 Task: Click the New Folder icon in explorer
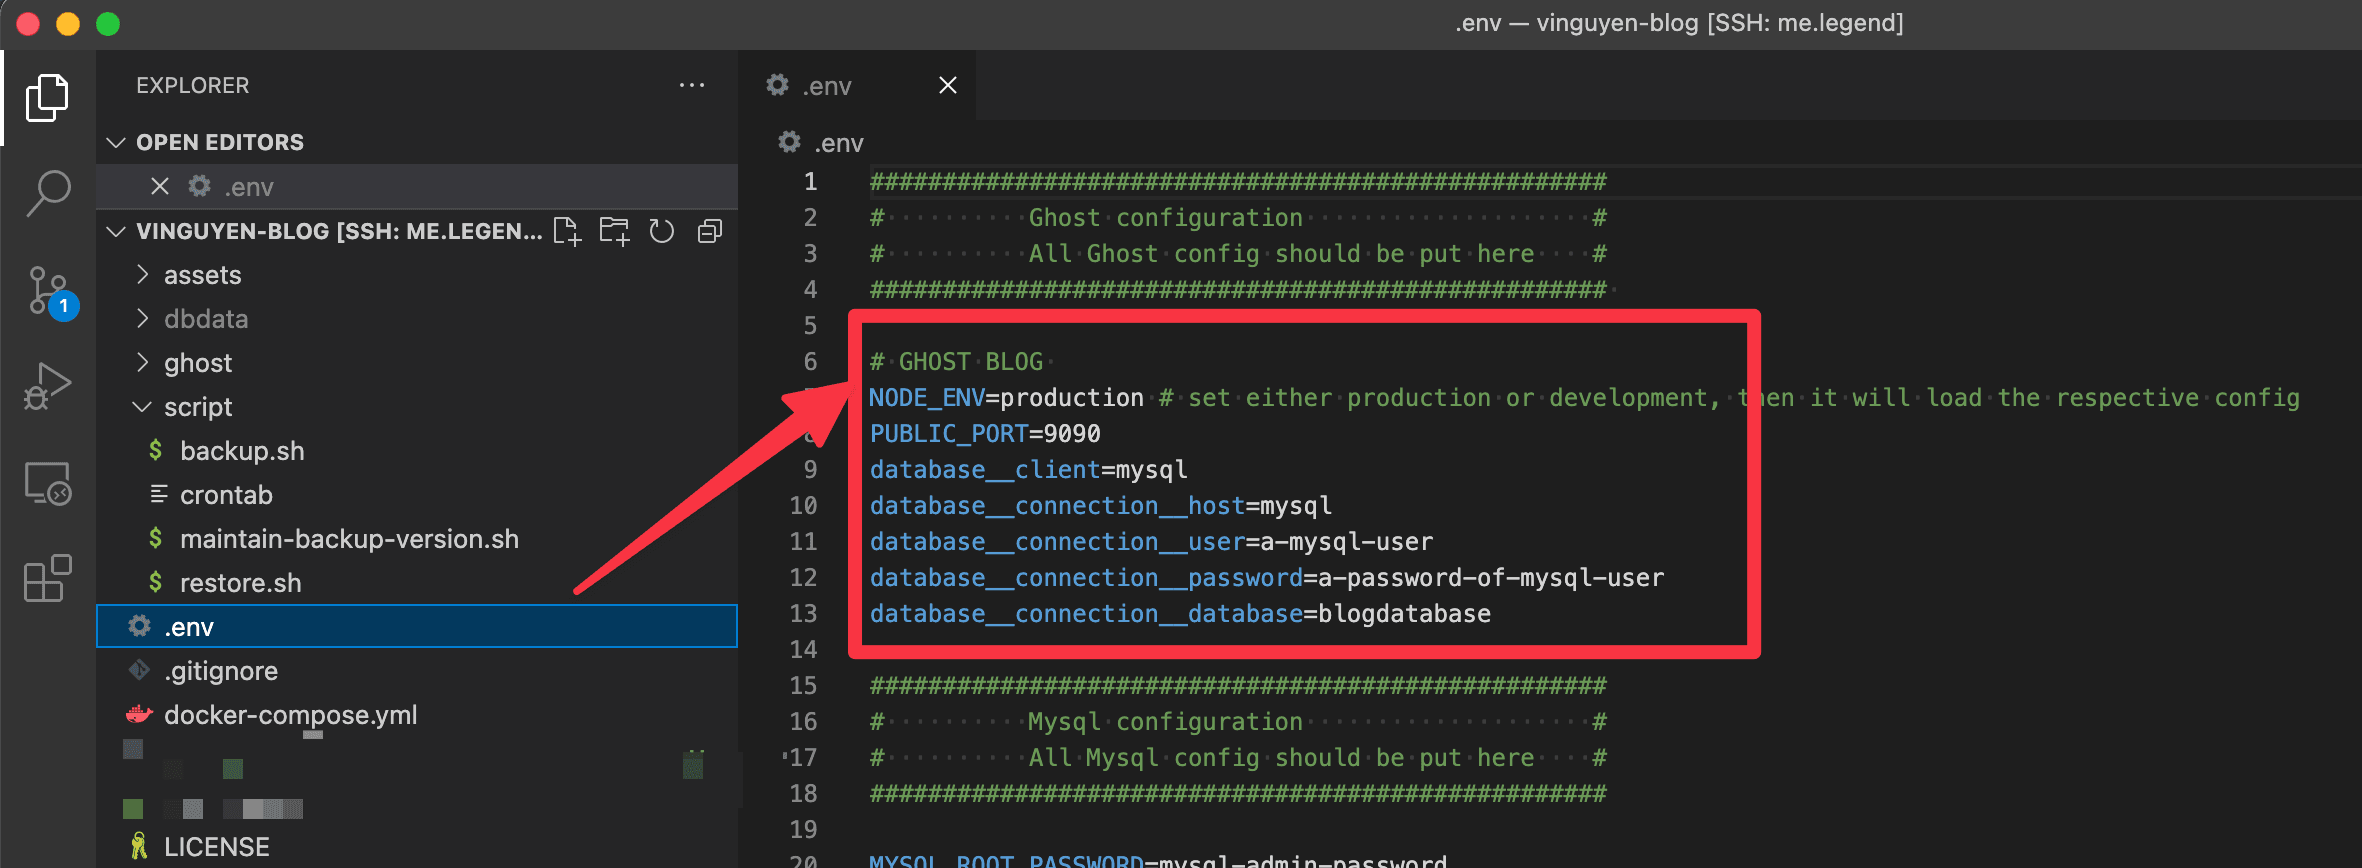(x=614, y=232)
